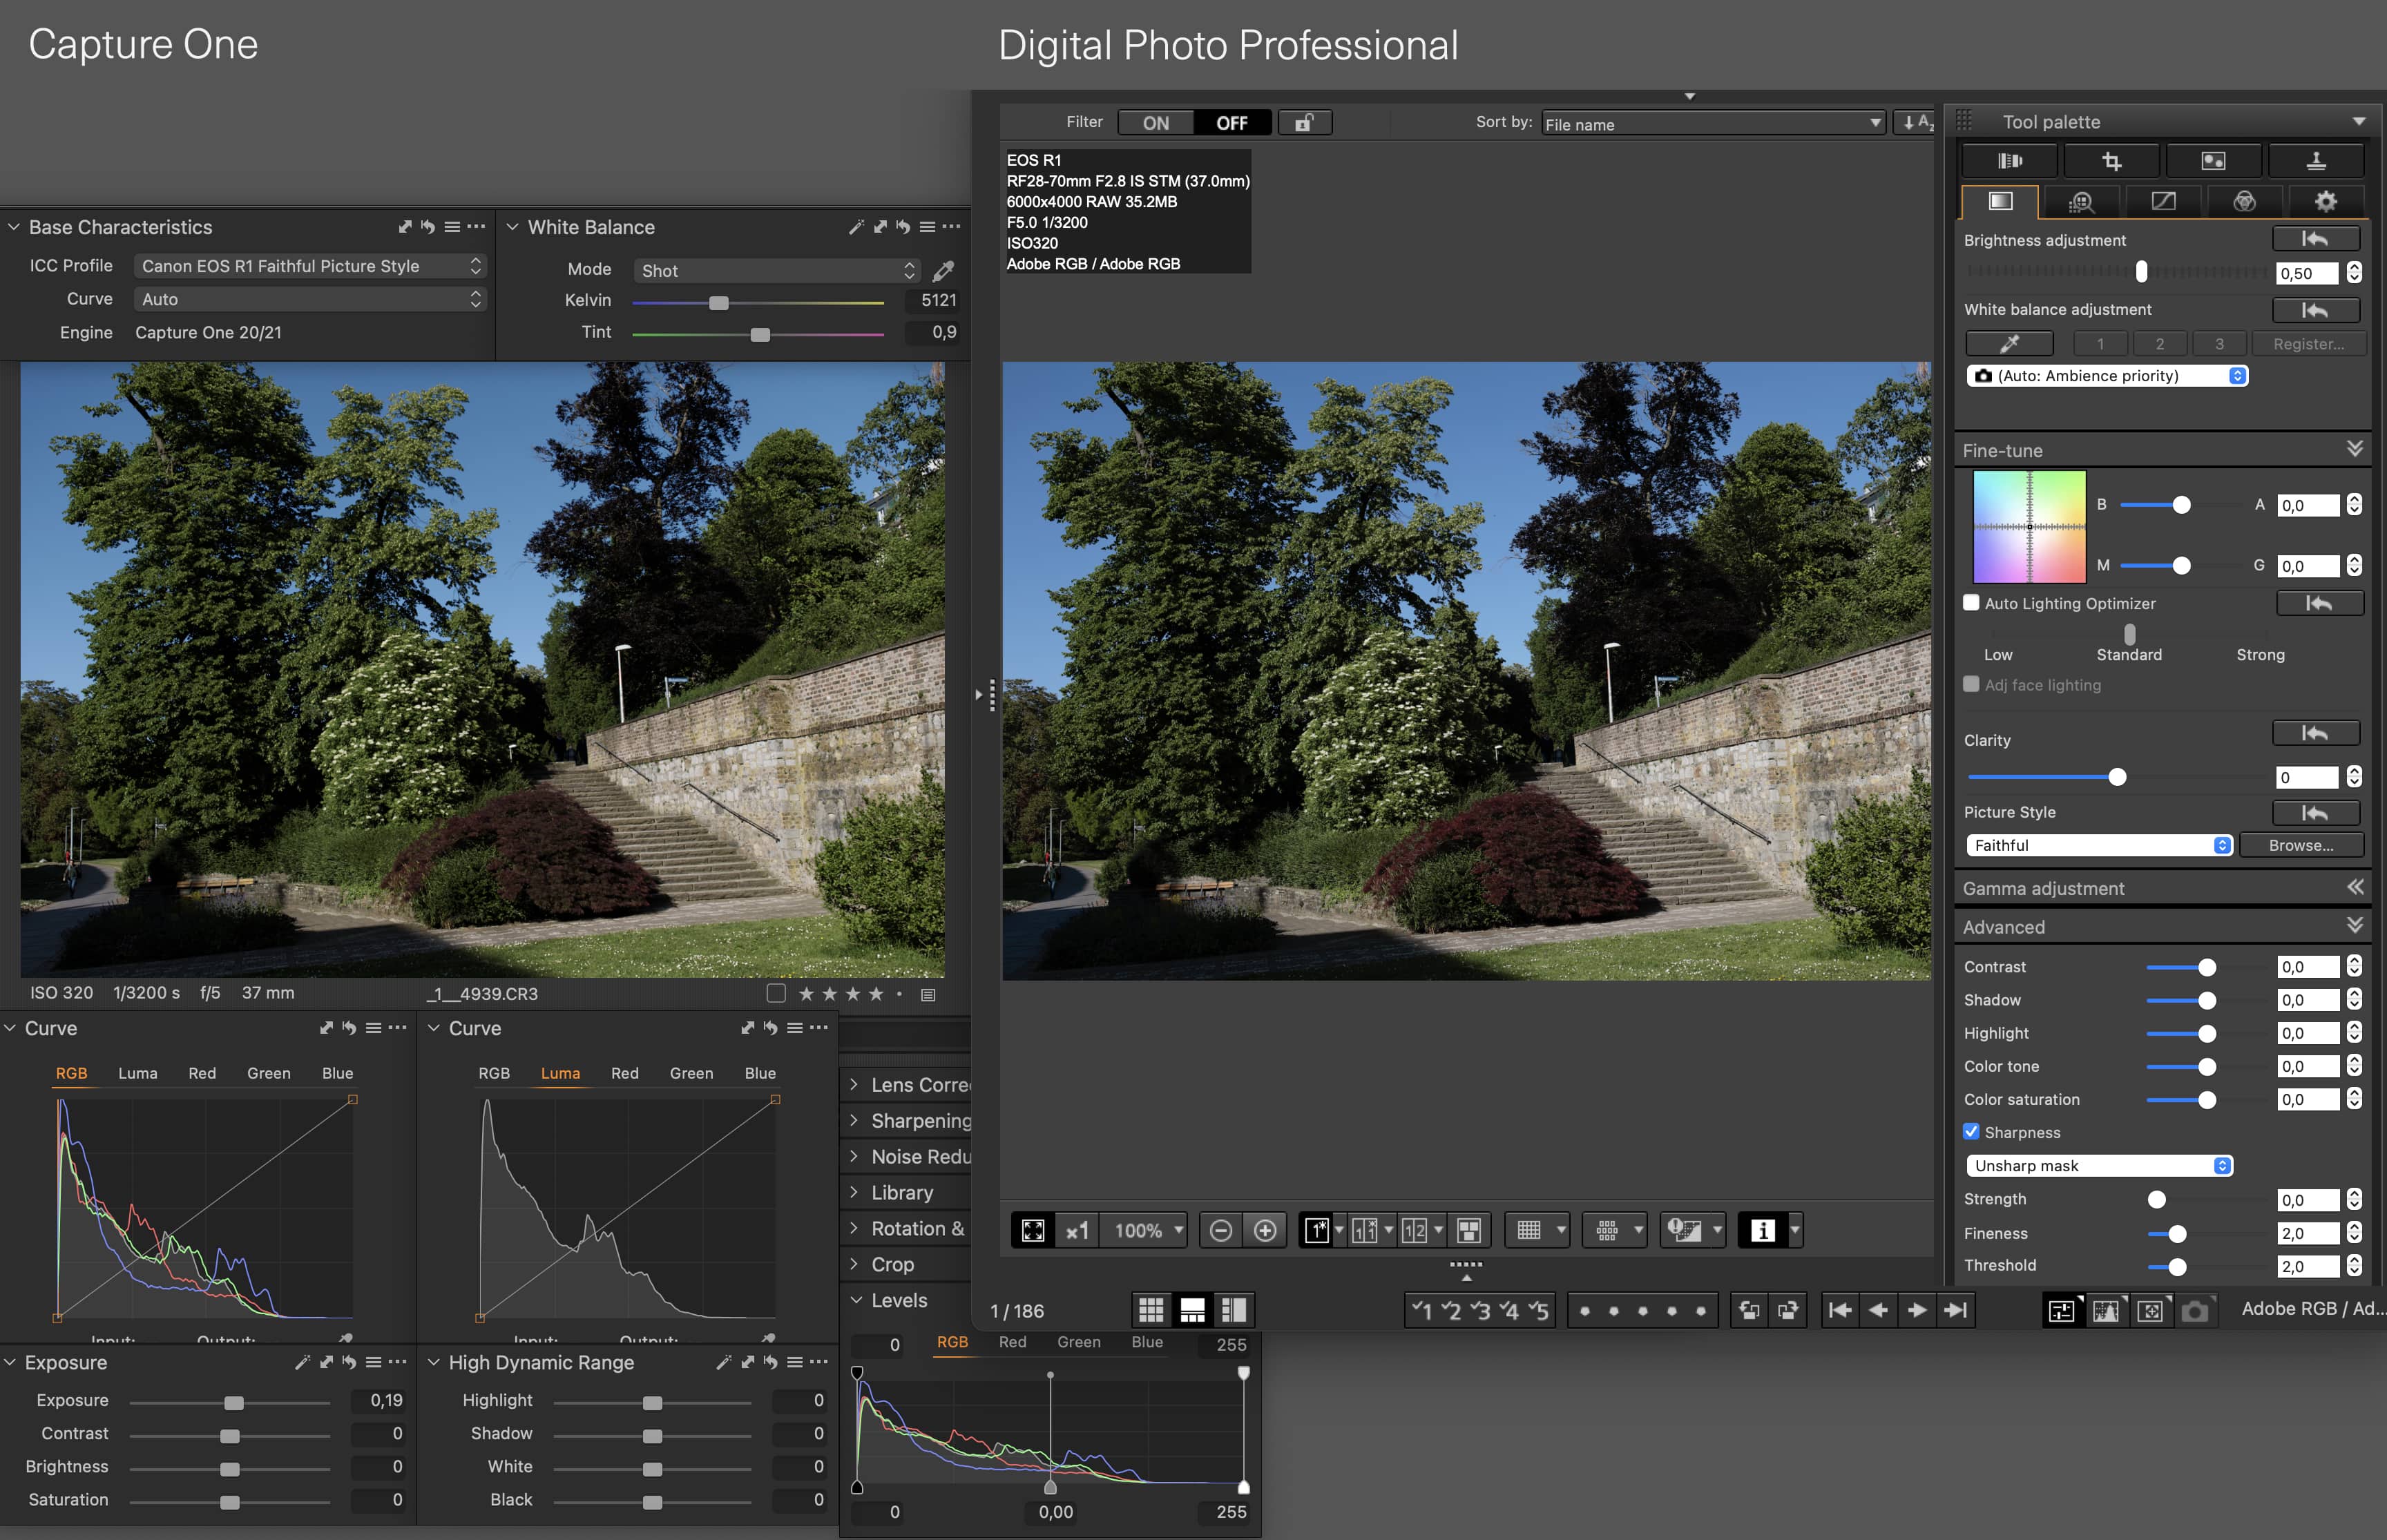Reset the Picture Style in DPP
The width and height of the screenshot is (2387, 1540).
pyautogui.click(x=2315, y=812)
